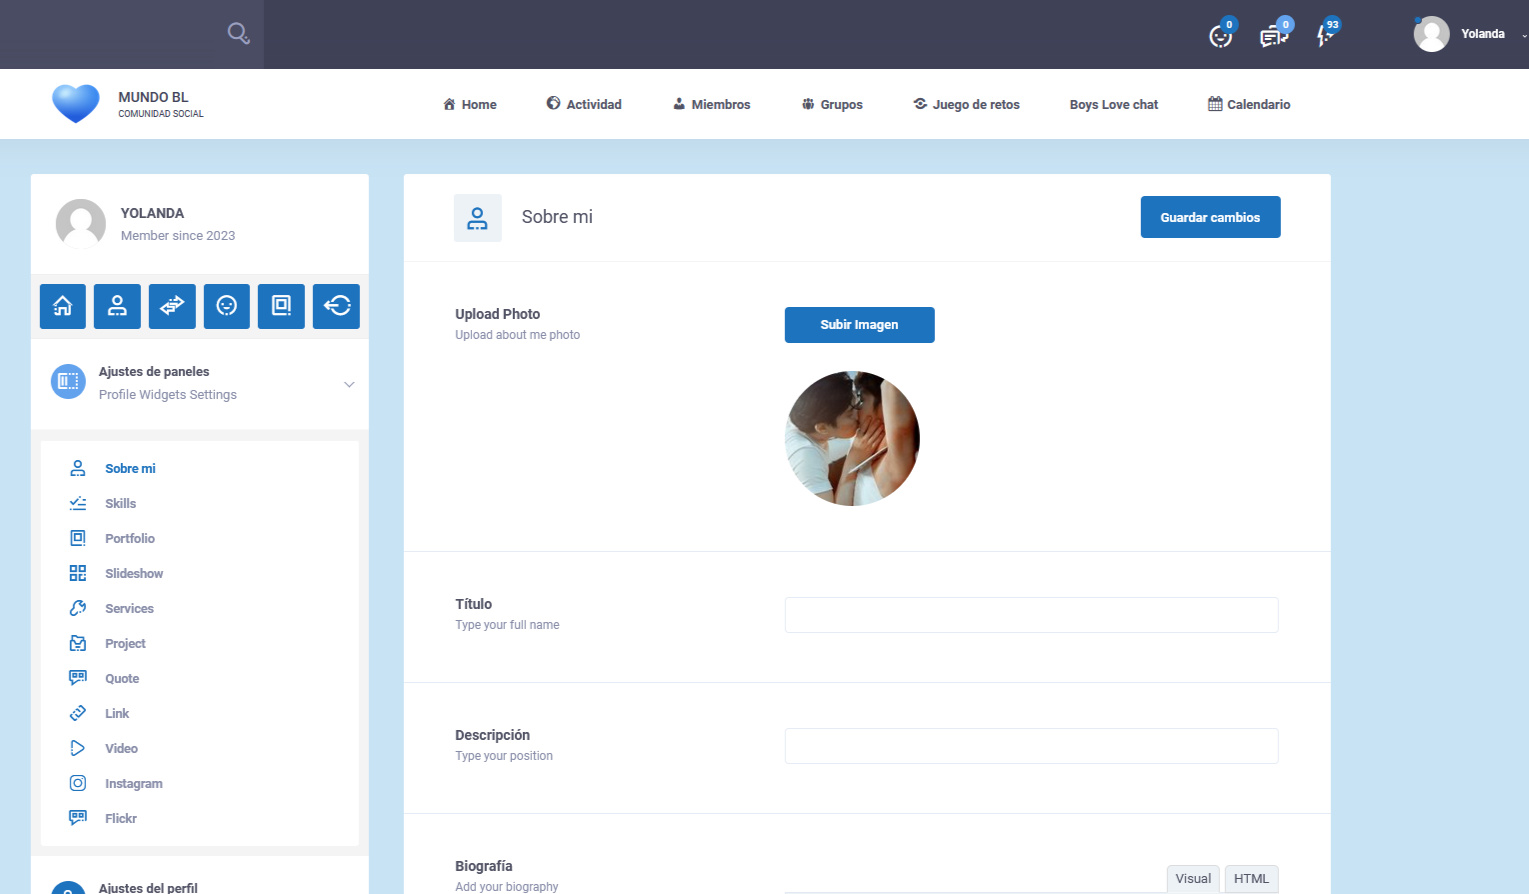Click the Subir Imagen button
The image size is (1529, 894).
(859, 325)
